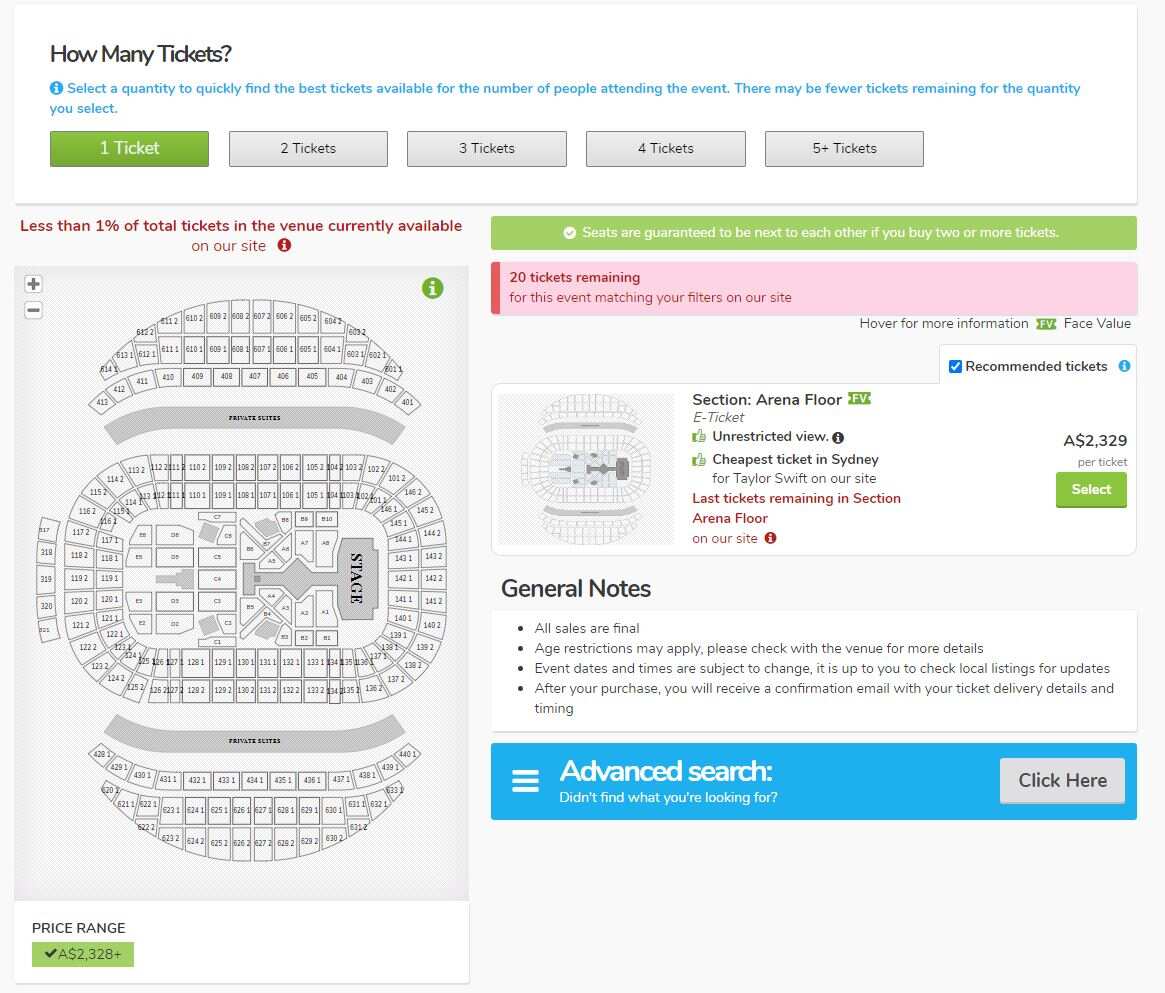Click the STAGE area on the seating map
1165x993 pixels.
coord(355,578)
